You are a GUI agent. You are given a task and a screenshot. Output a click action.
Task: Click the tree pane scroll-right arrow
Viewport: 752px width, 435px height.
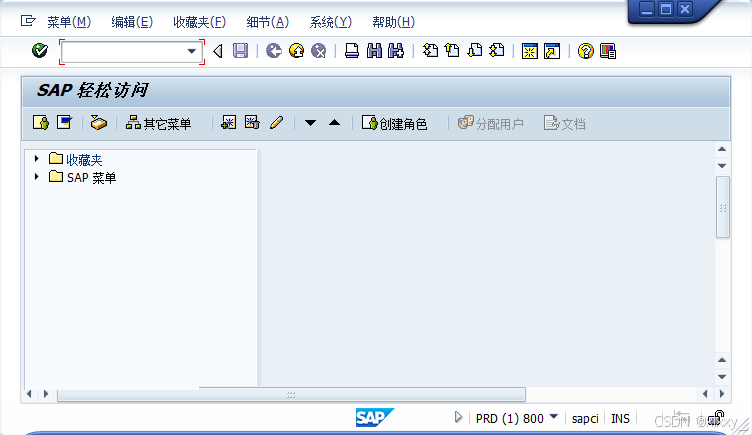[x=46, y=394]
